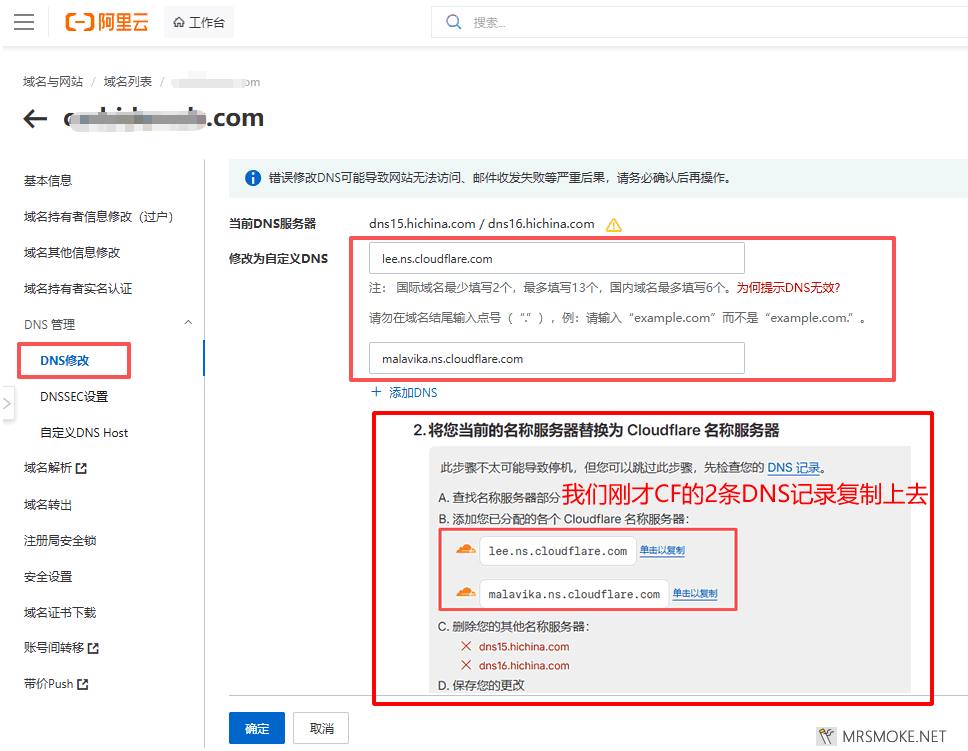This screenshot has height=751, width=968.
Task: Click the blue info icon in banner
Action: pos(253,178)
